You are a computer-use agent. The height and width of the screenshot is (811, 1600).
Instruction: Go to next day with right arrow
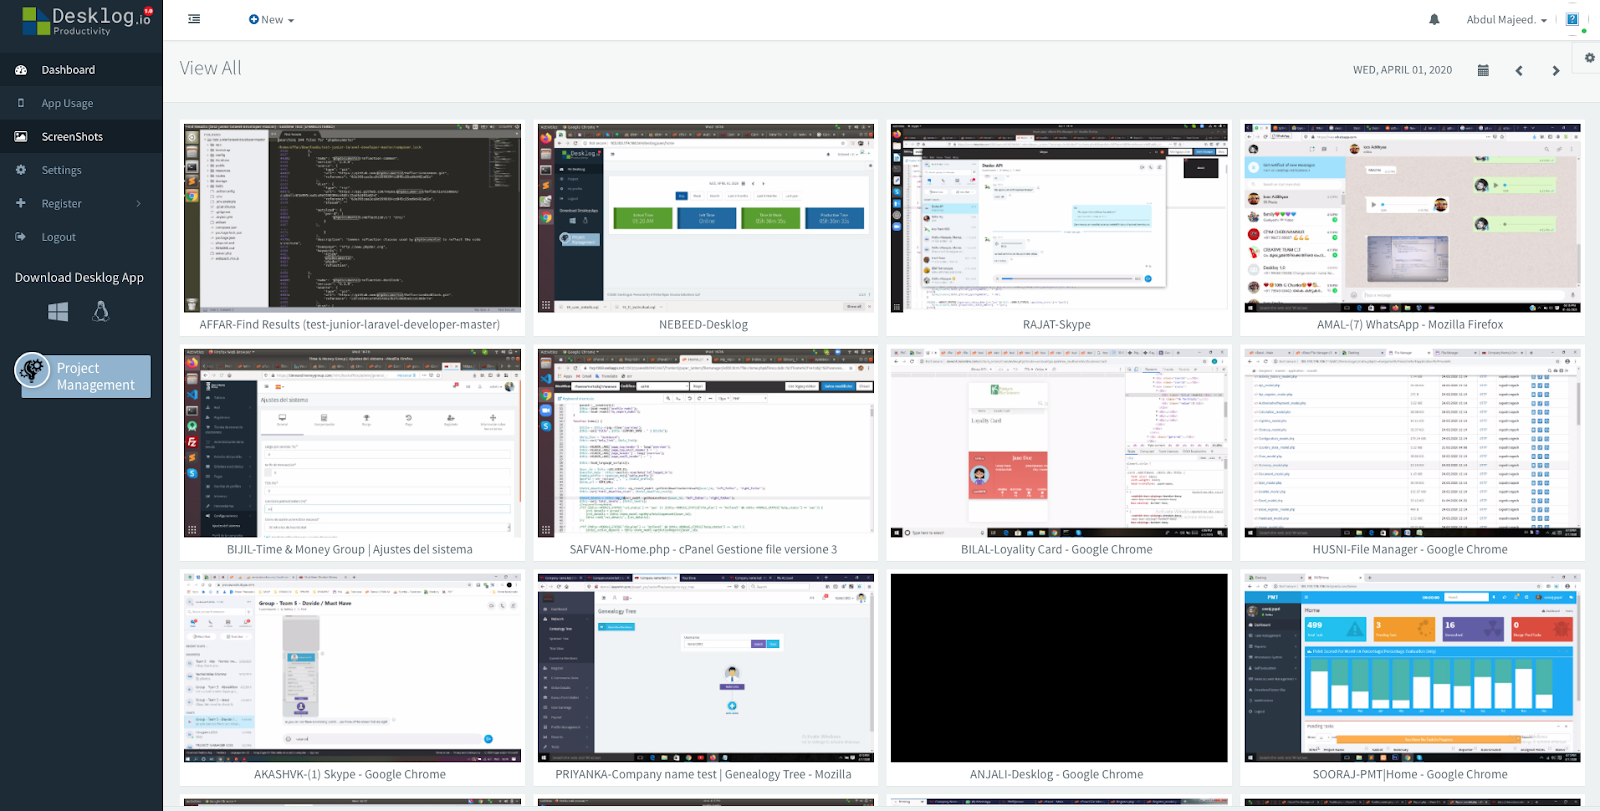click(x=1555, y=71)
